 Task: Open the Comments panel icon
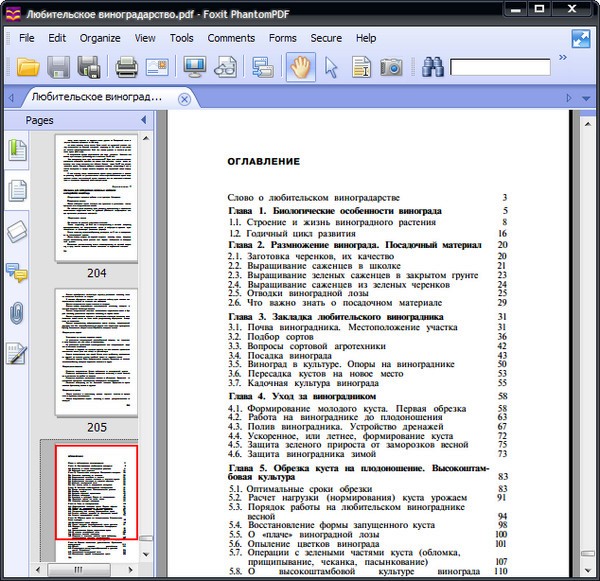tap(17, 272)
